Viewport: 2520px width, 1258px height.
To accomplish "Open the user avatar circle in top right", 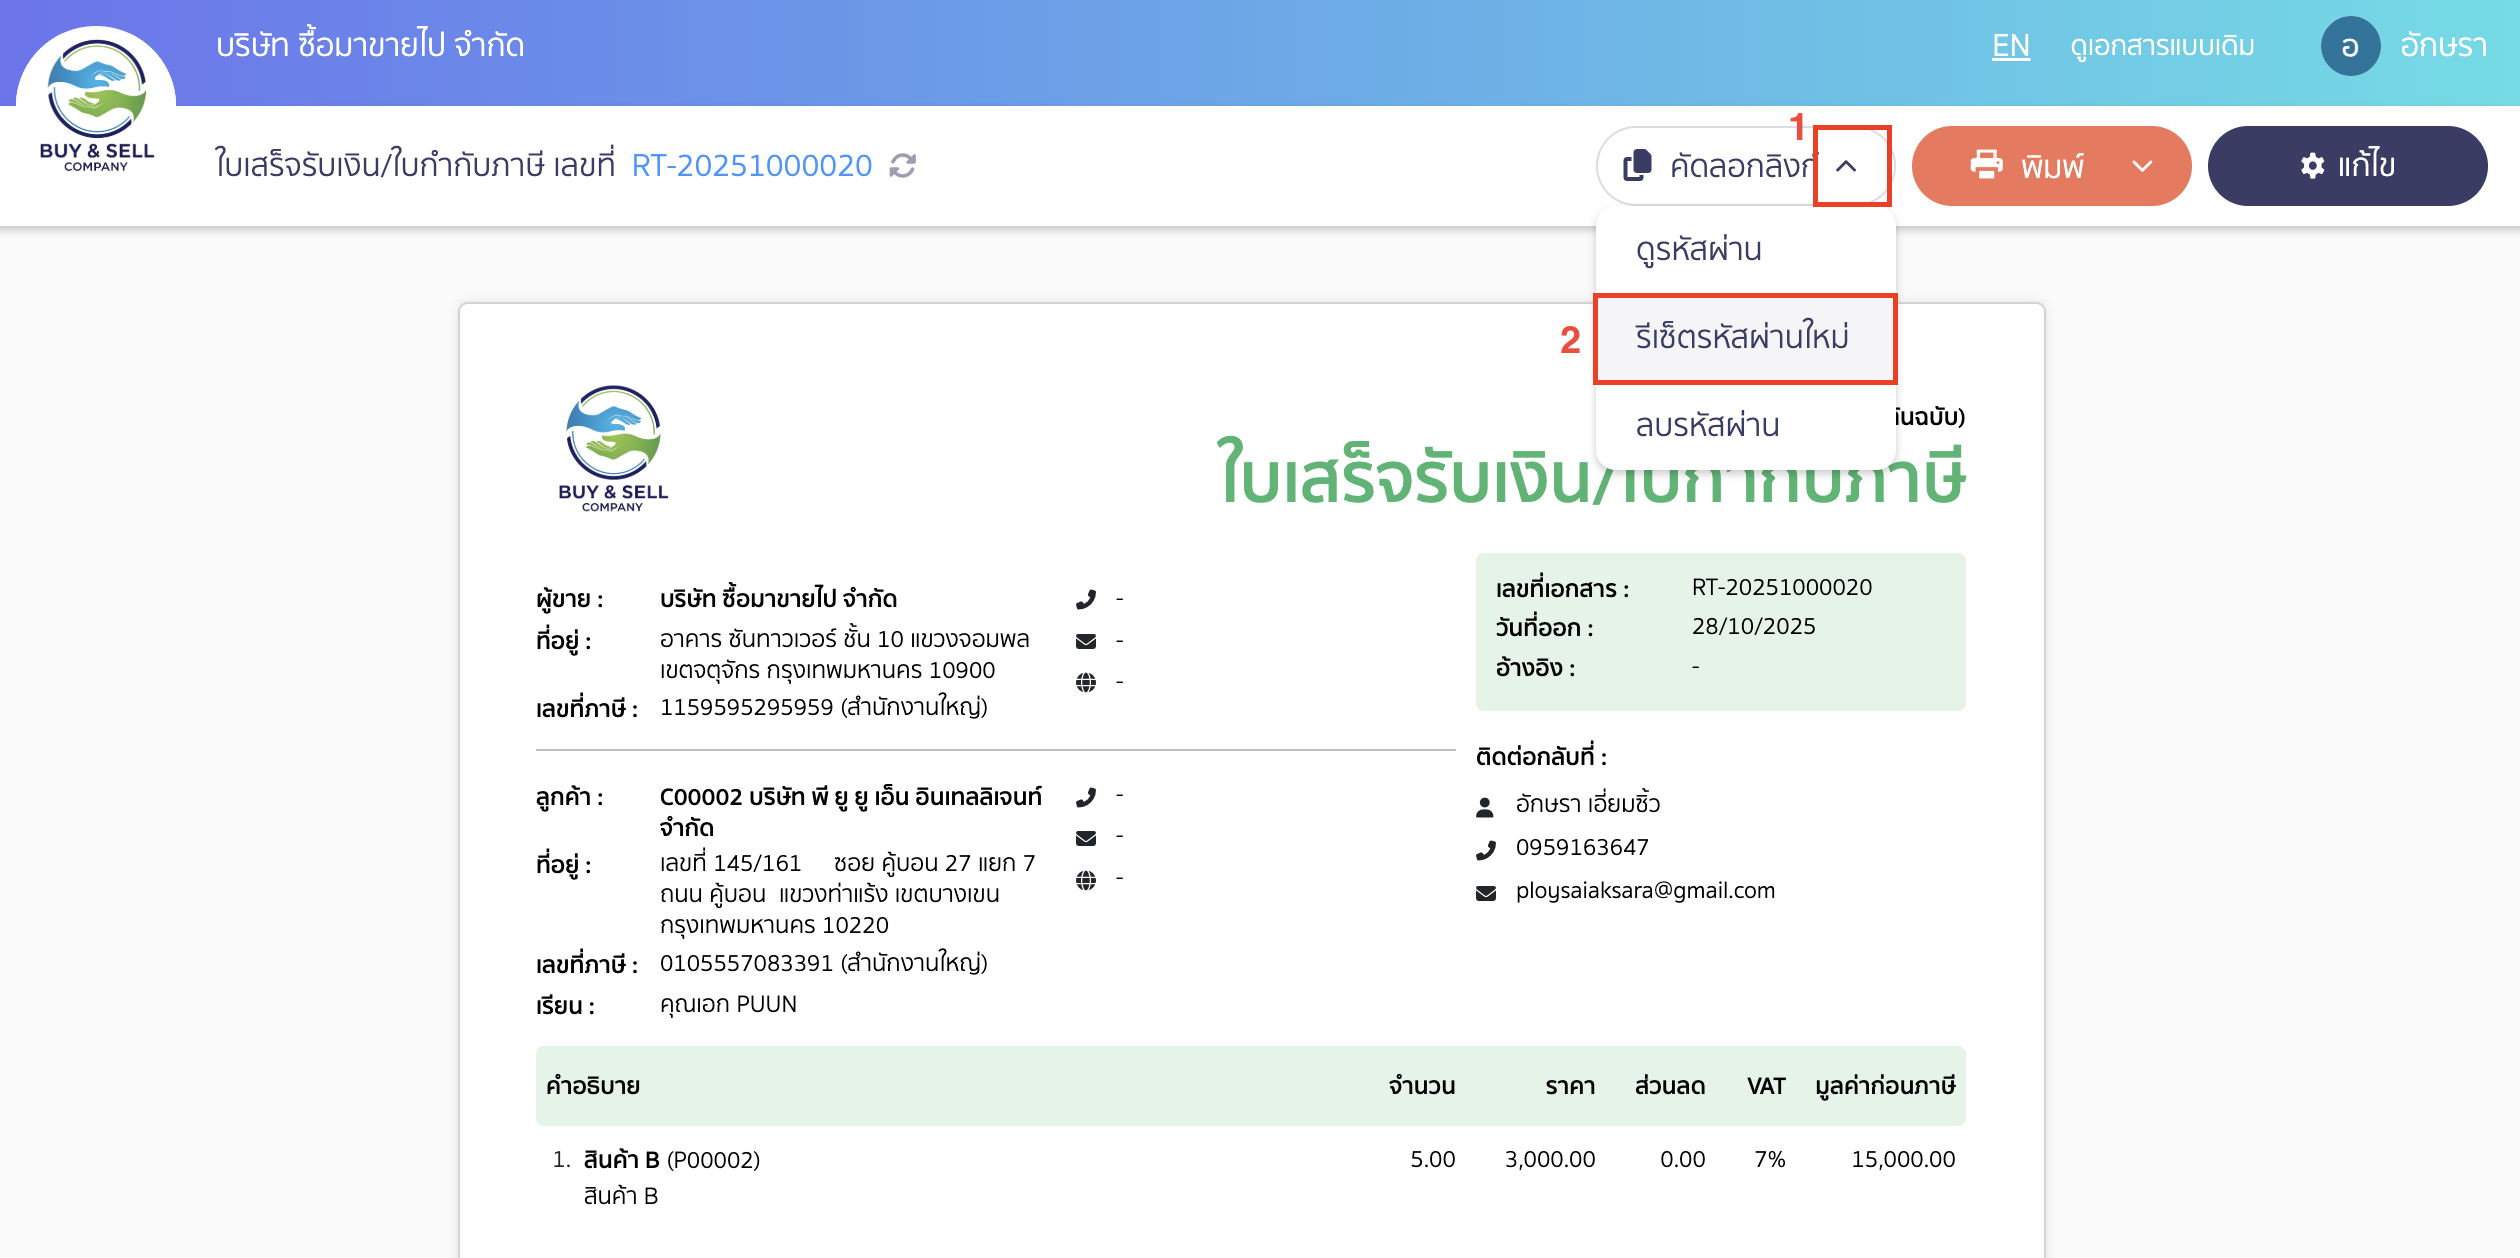I will (x=2350, y=45).
